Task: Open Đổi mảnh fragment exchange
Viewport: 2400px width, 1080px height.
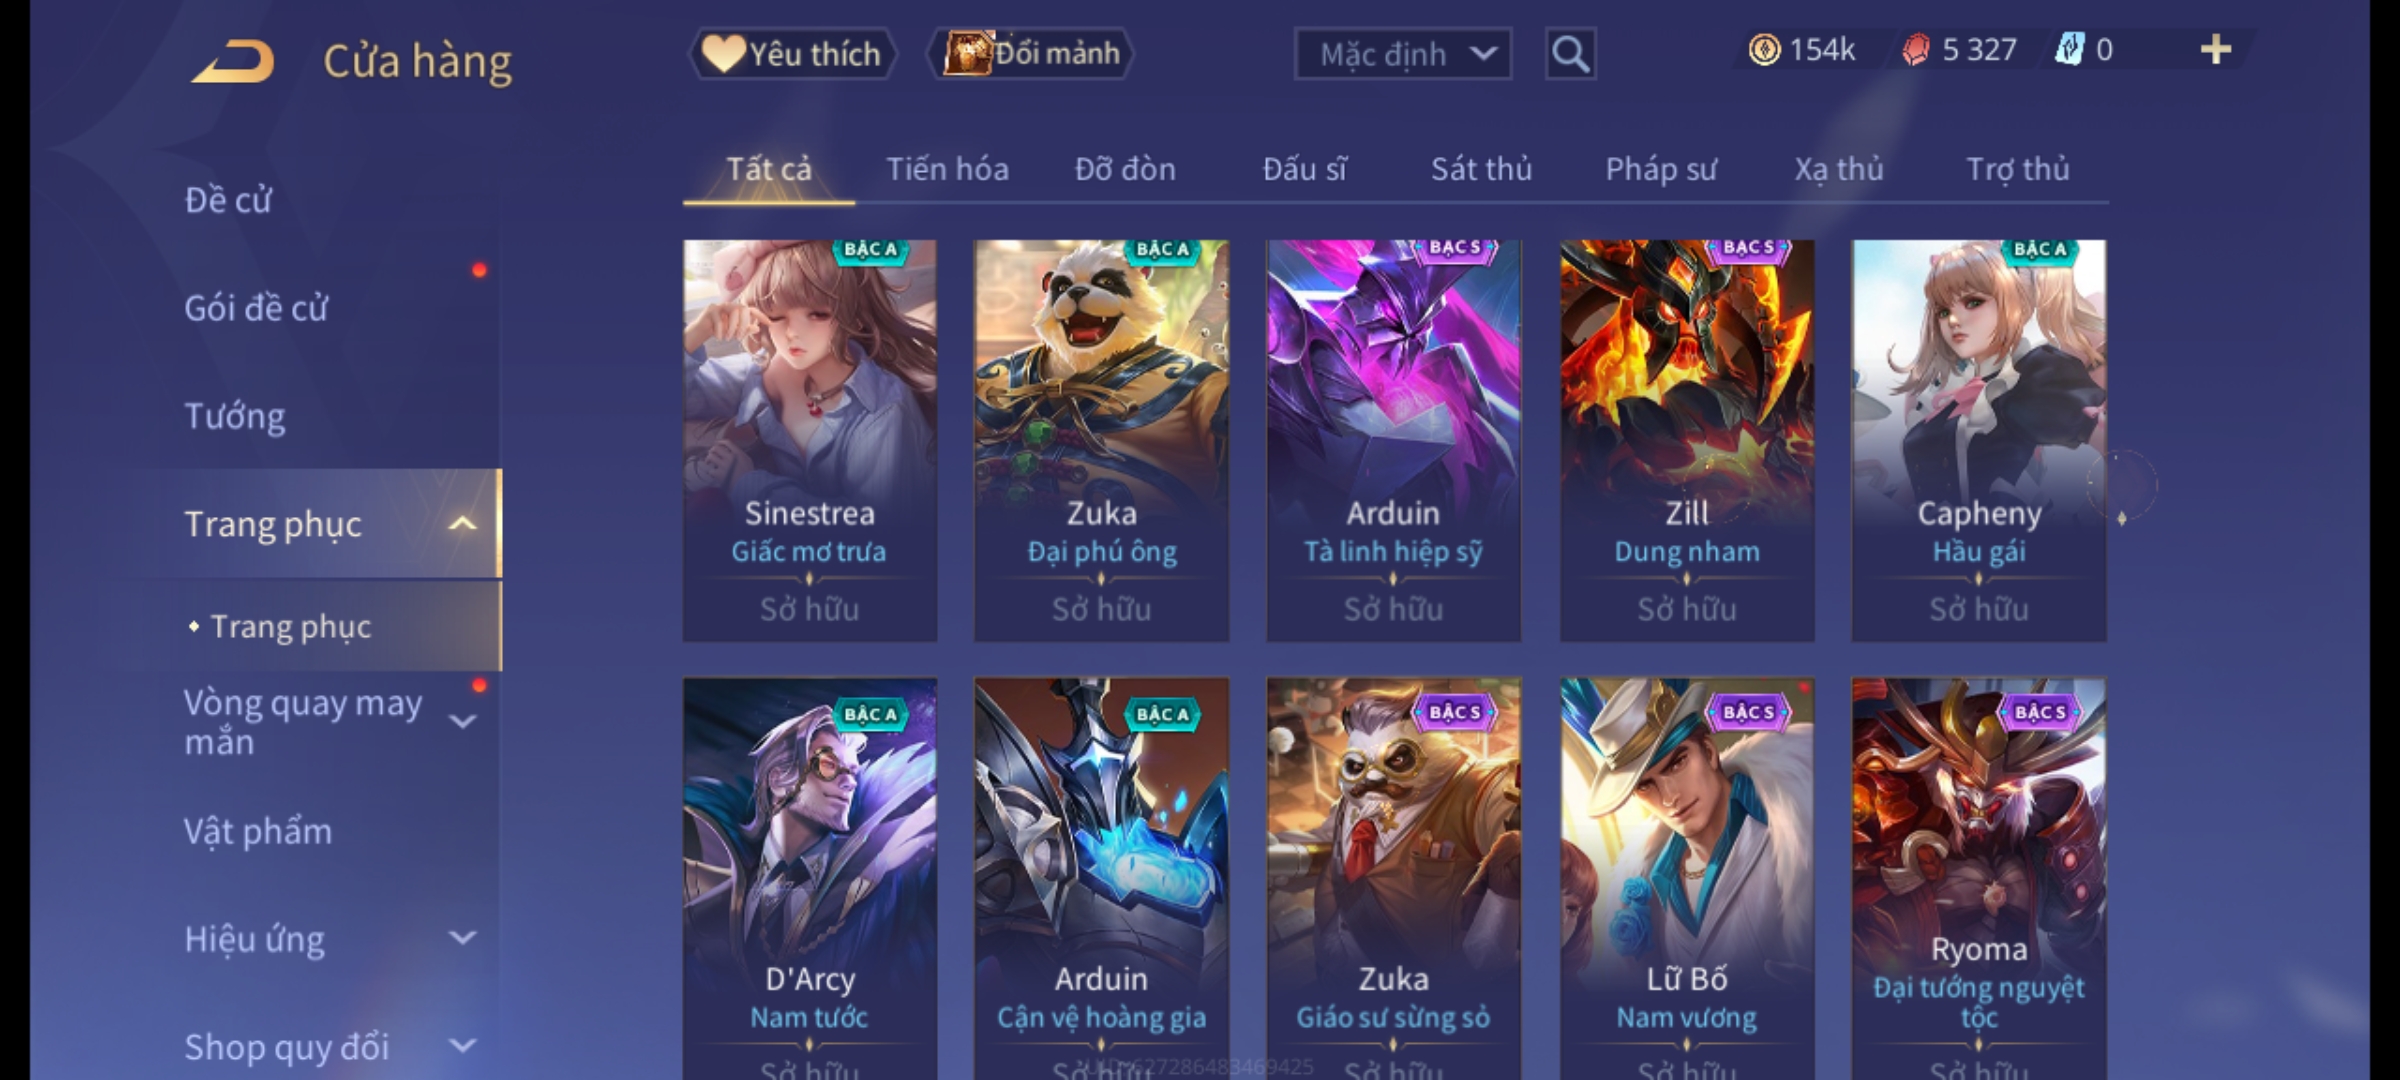Action: tap(1031, 54)
